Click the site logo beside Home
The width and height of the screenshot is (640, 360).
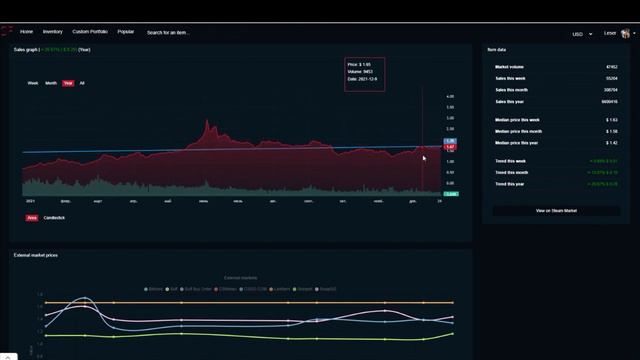coord(6,31)
